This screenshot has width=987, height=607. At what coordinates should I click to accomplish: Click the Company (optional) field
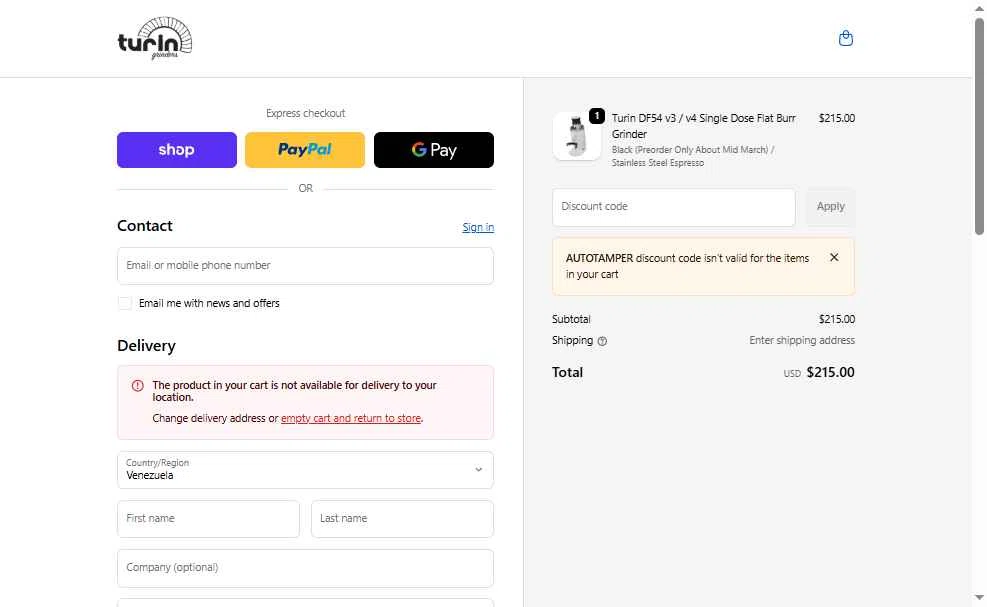[x=305, y=568]
